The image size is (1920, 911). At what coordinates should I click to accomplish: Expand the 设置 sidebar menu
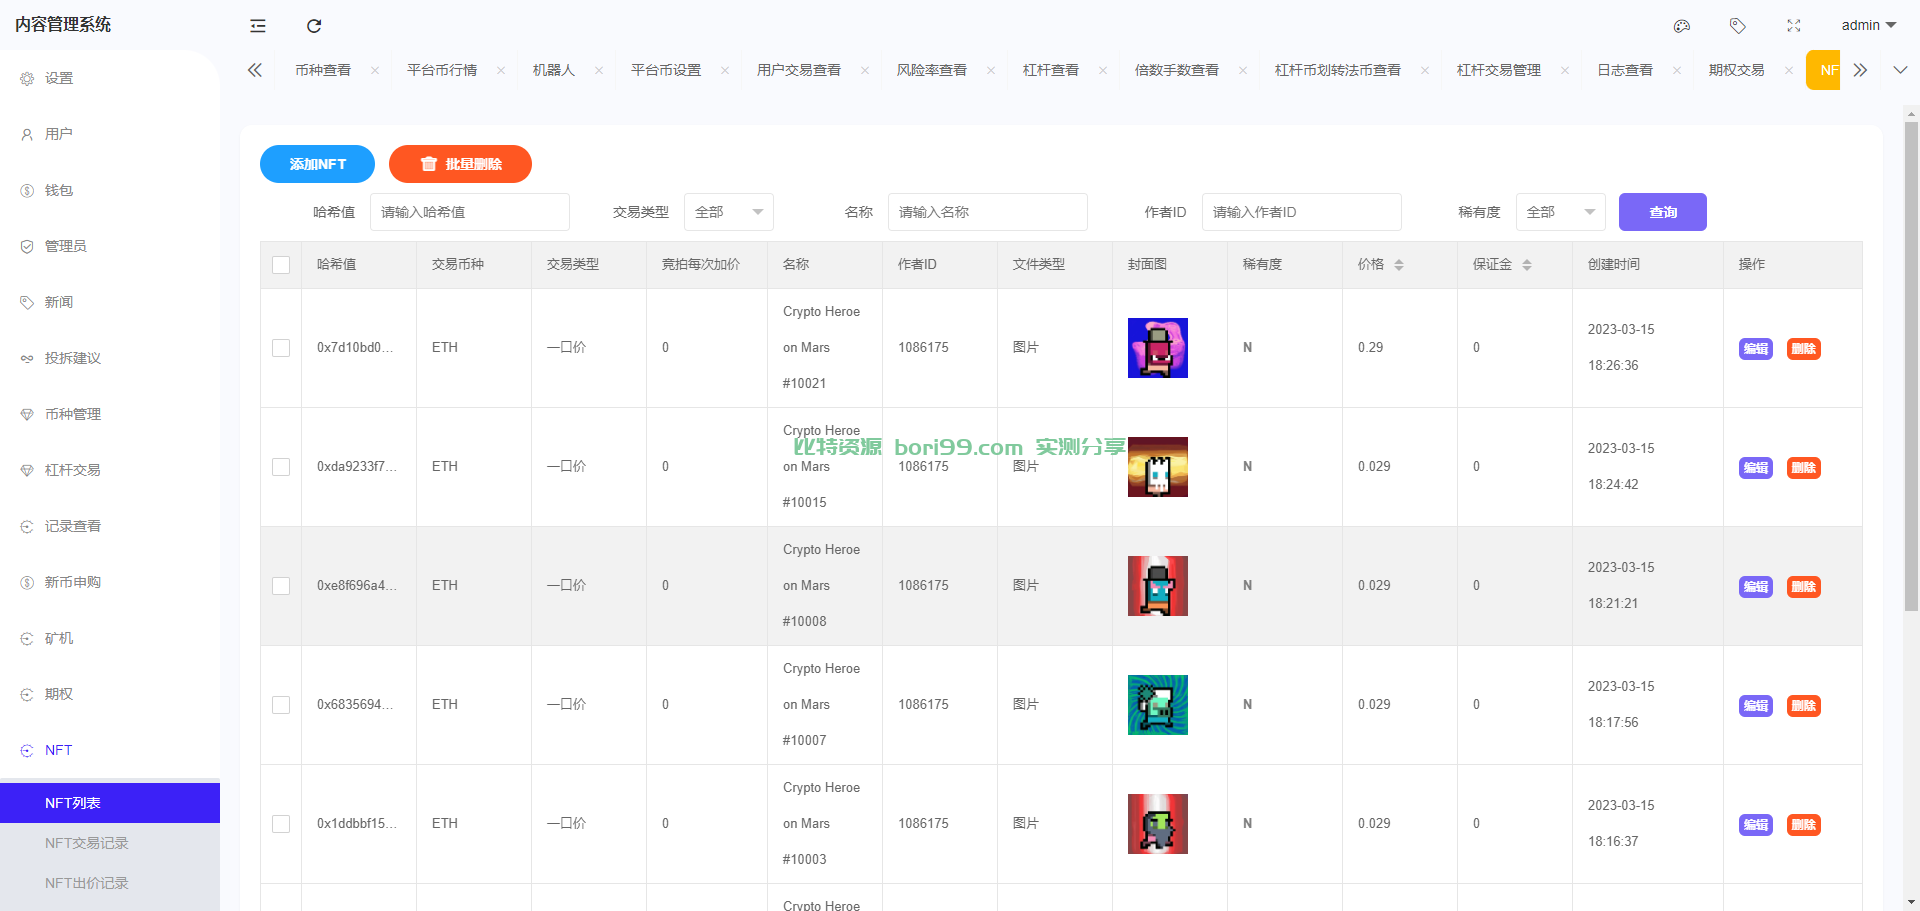pos(110,78)
